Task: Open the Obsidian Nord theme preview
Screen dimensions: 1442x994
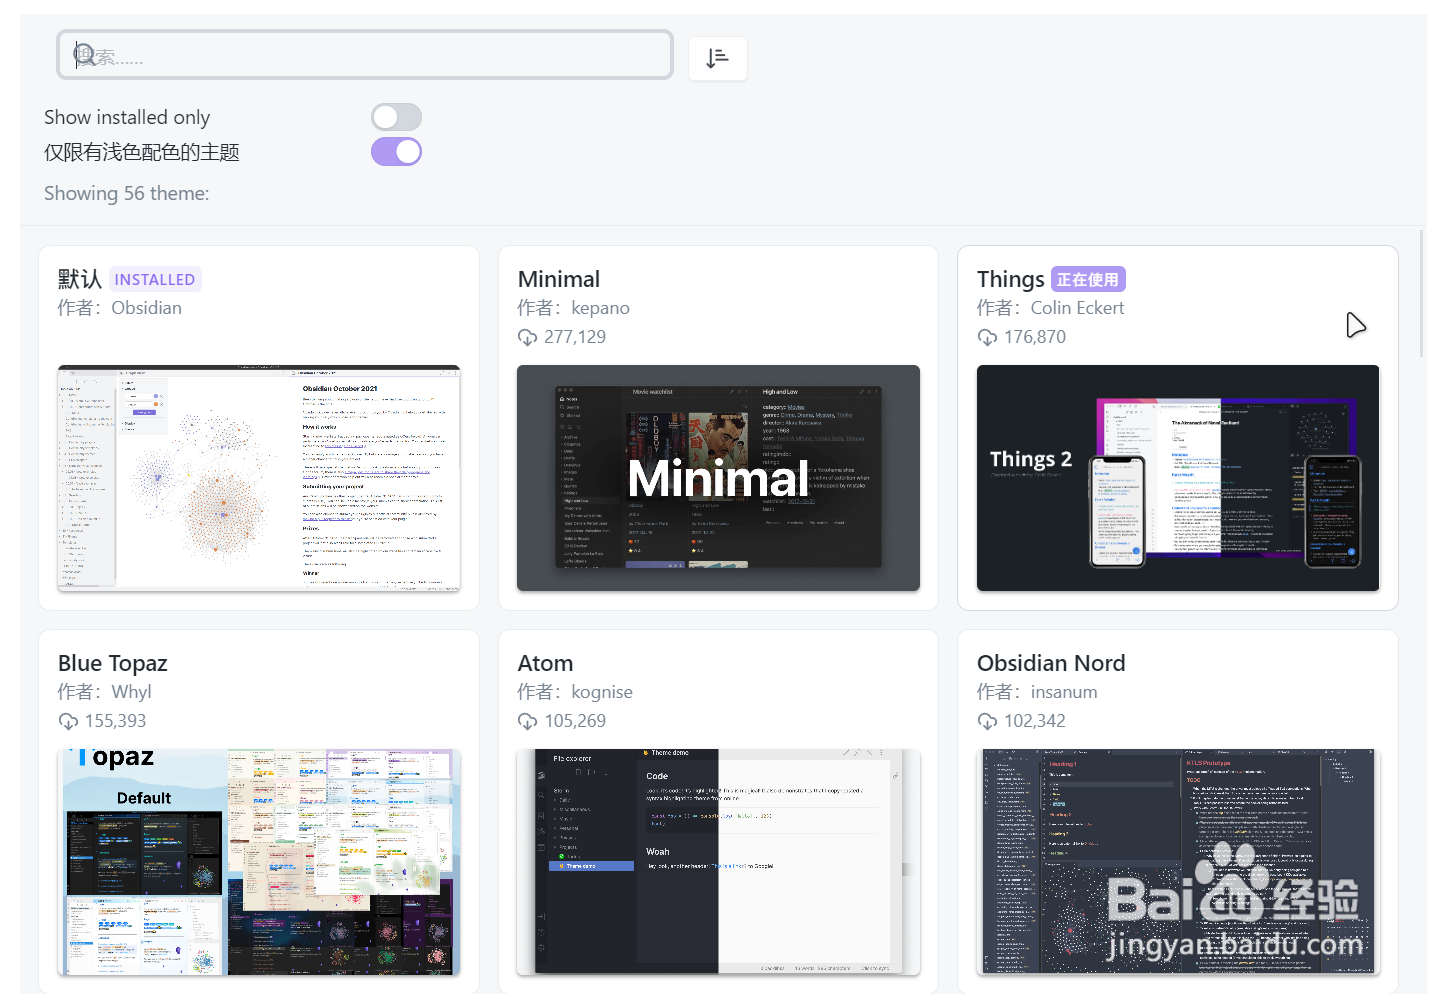Action: click(1178, 862)
